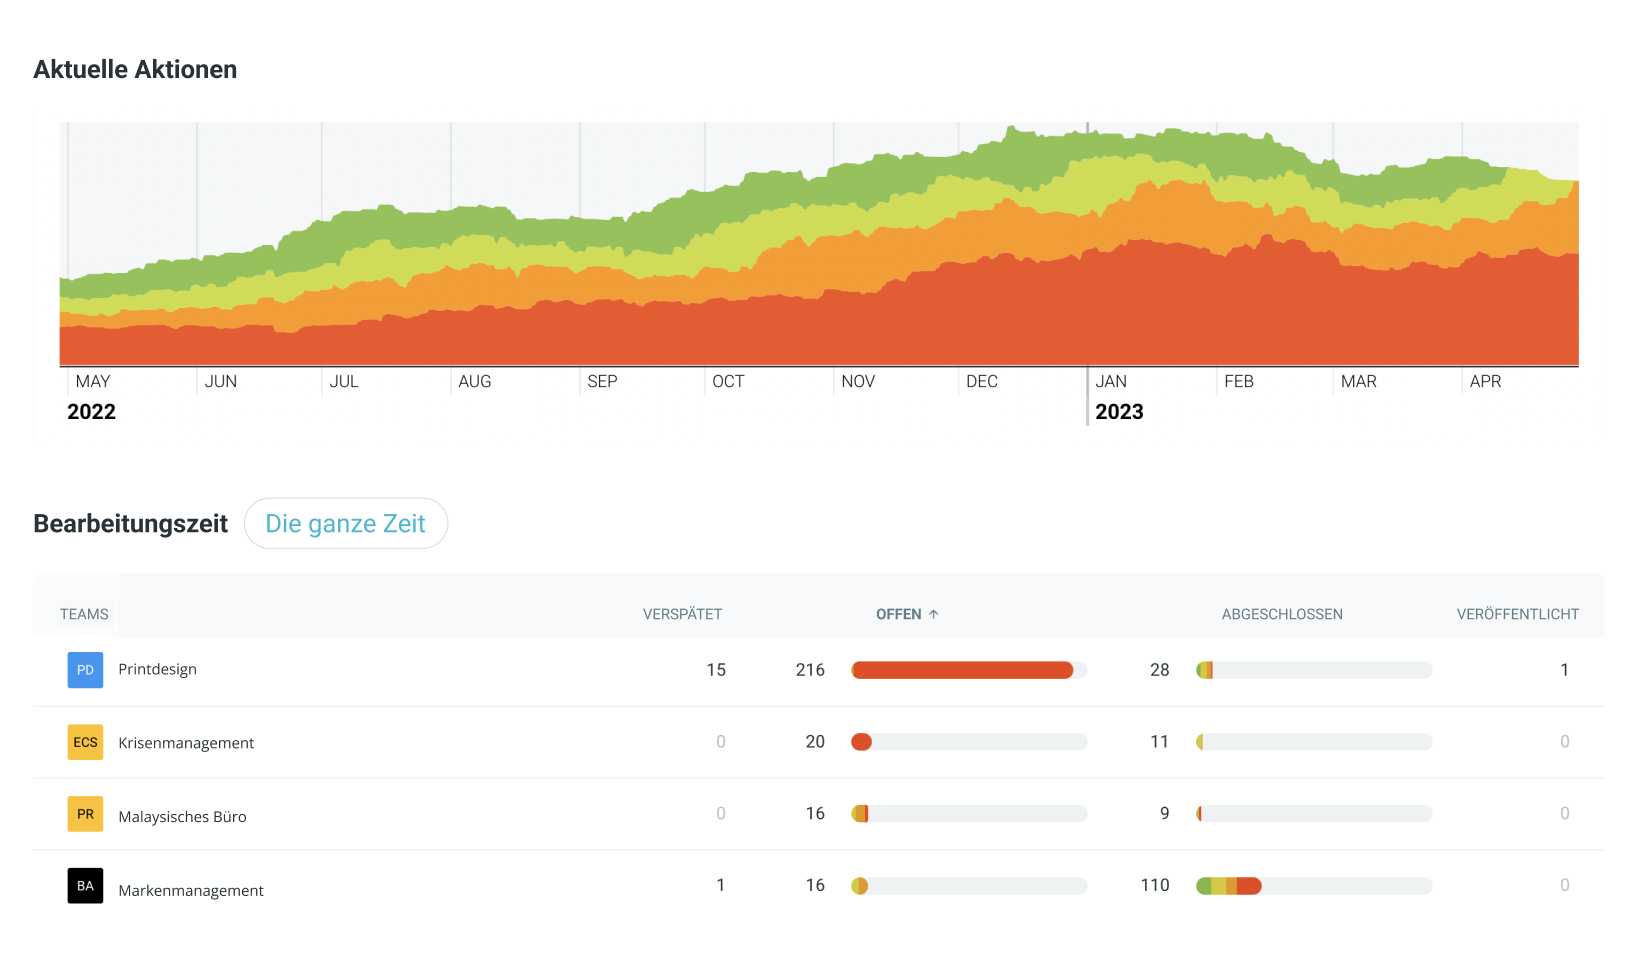This screenshot has height=972, width=1635.
Task: Select the JUN timeline label
Action: click(221, 381)
